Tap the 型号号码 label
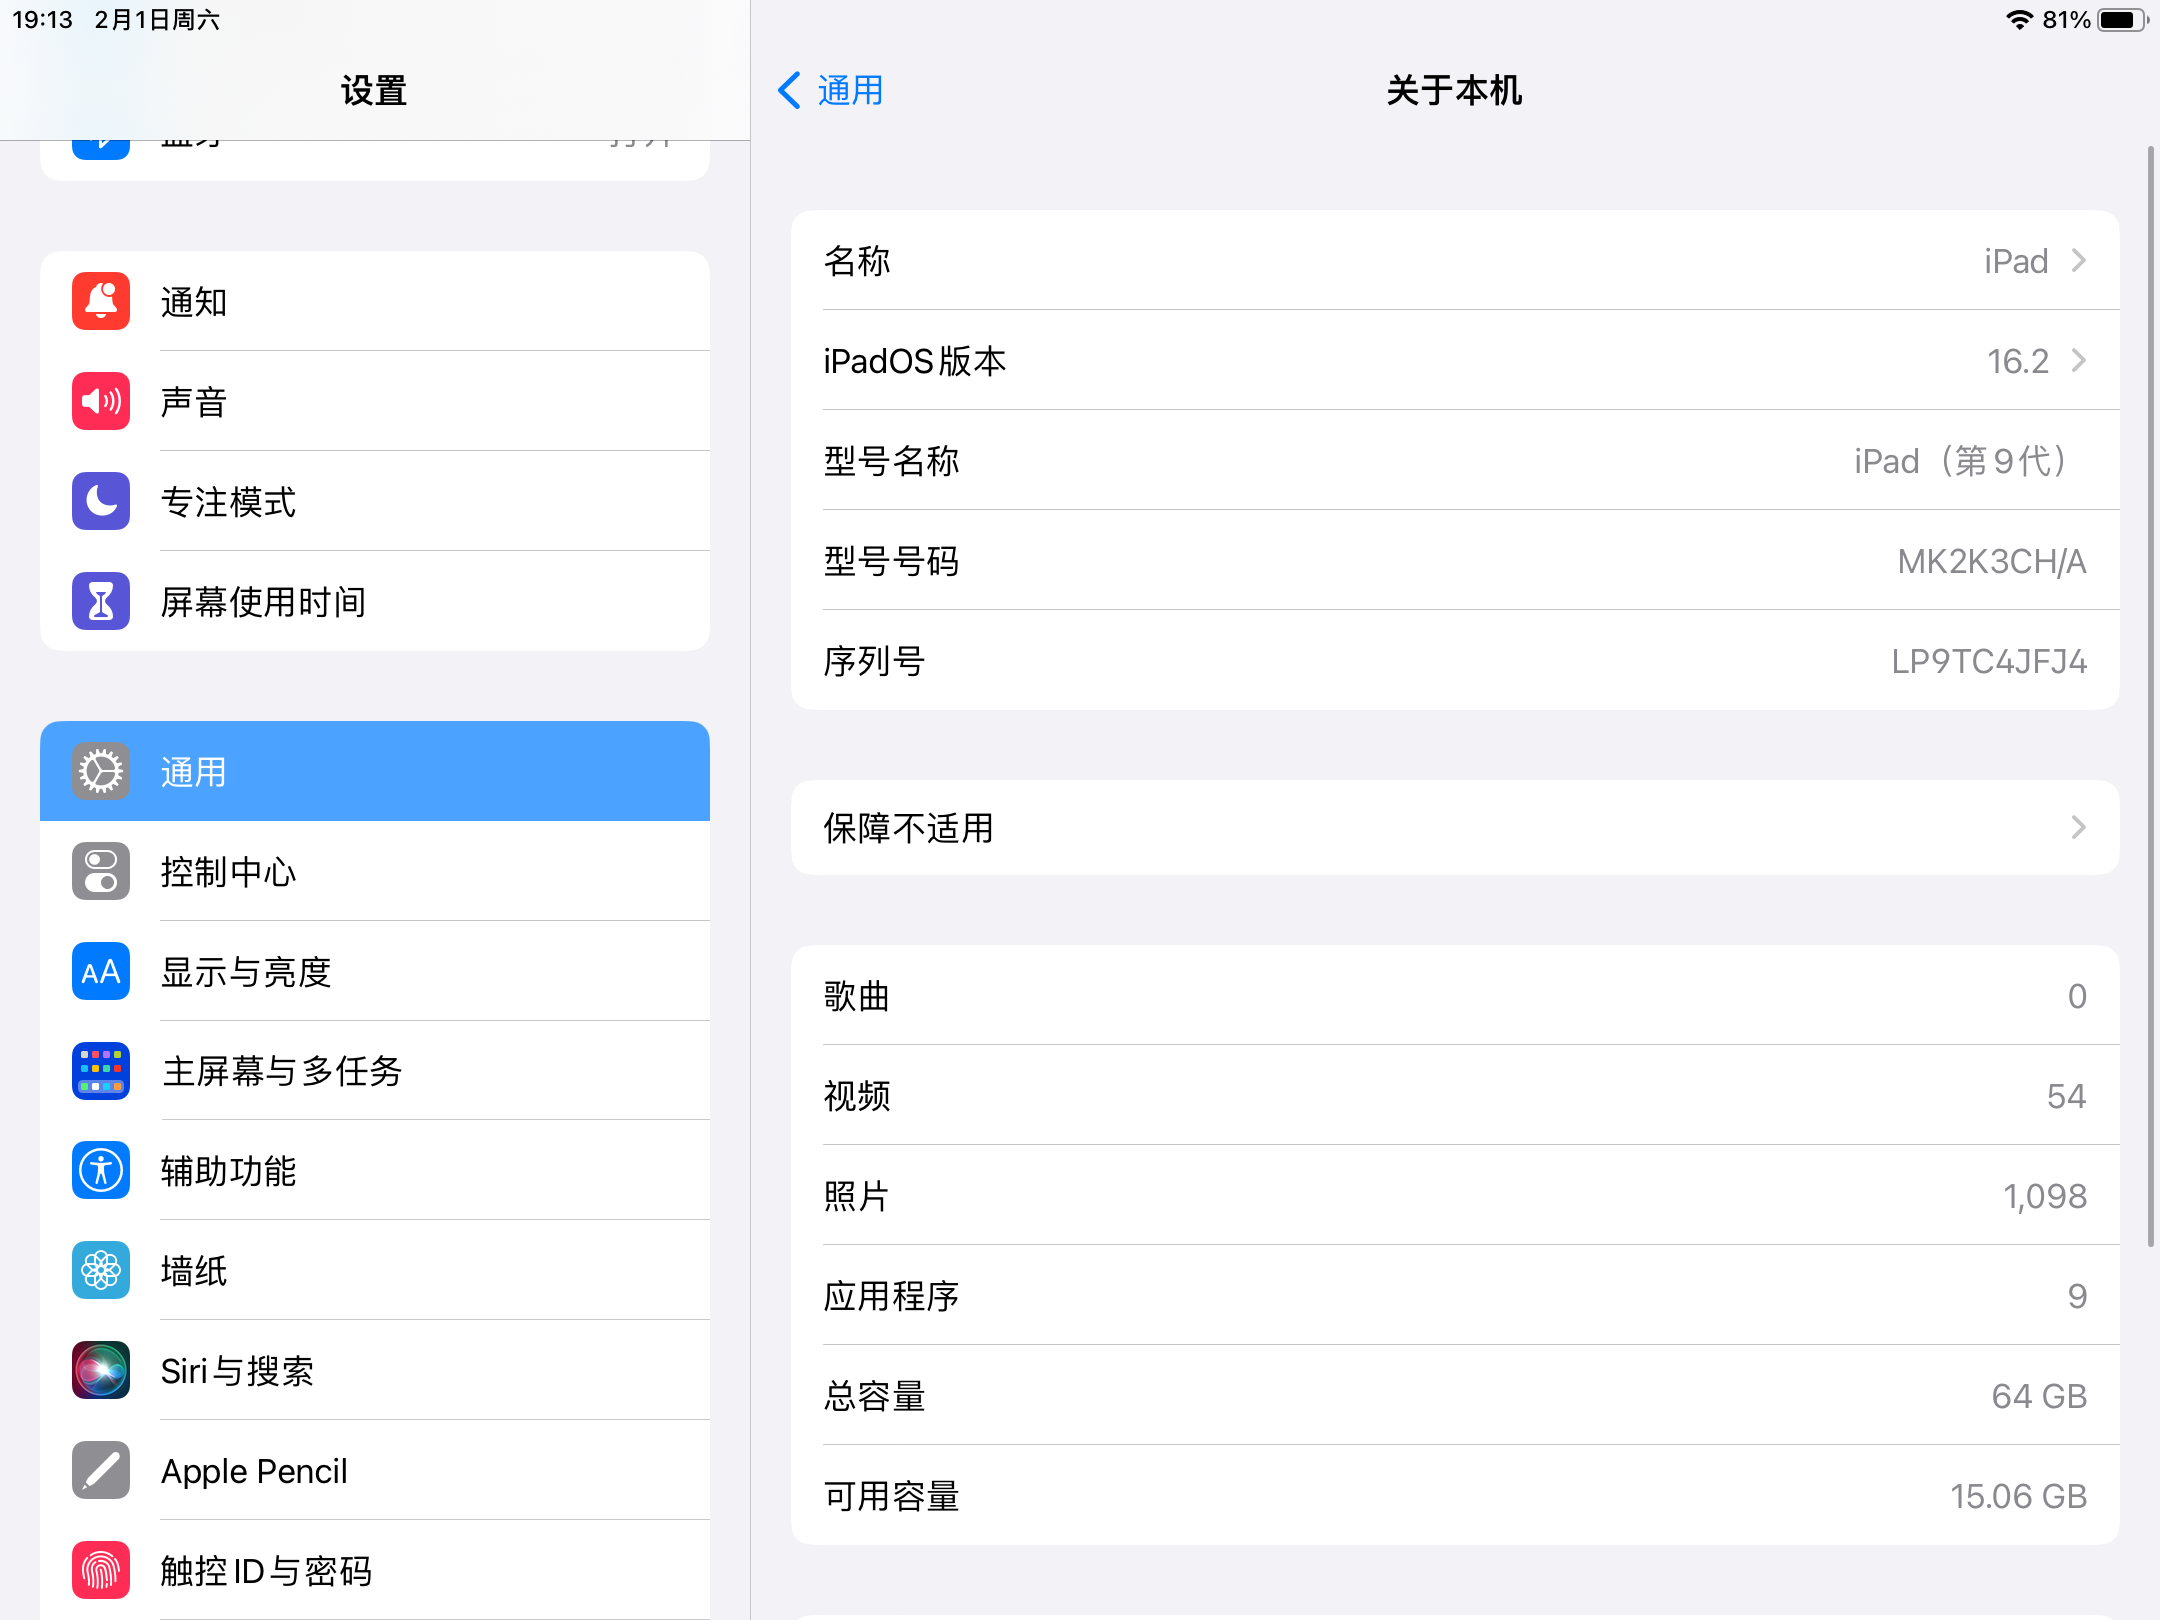Screen dimensions: 2160x1620 [x=891, y=561]
